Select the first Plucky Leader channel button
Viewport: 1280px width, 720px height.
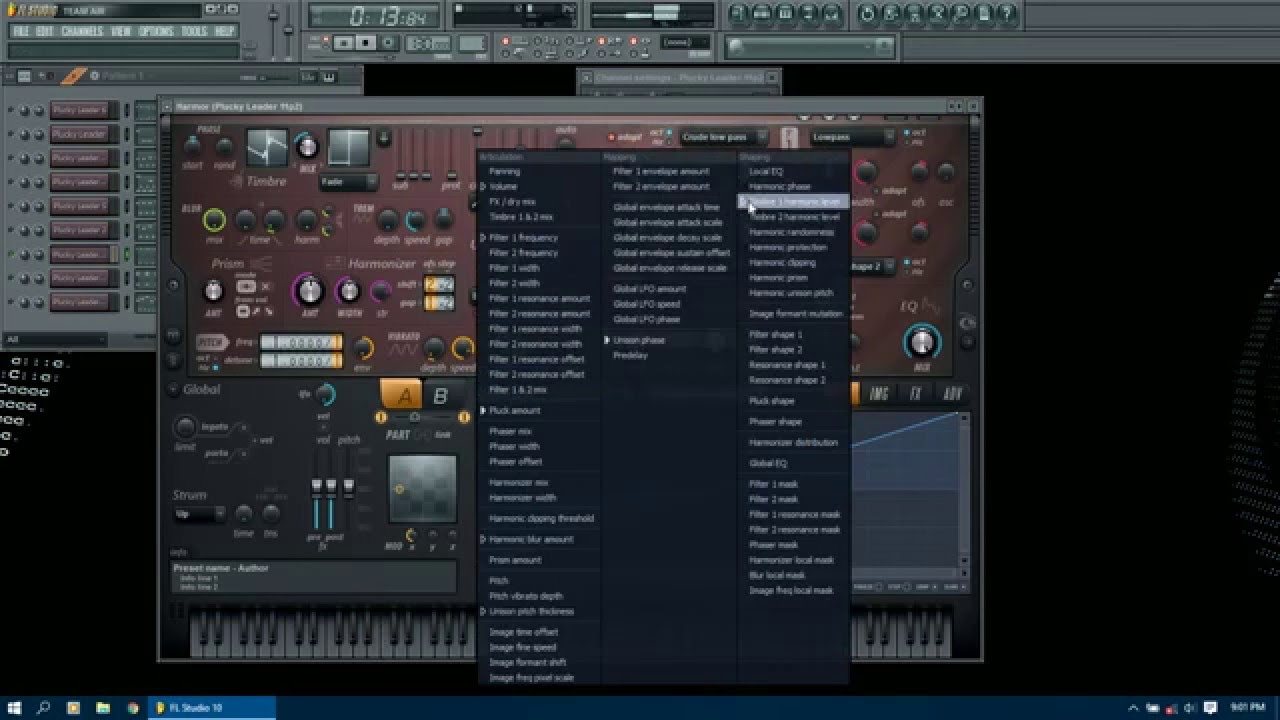coord(79,110)
